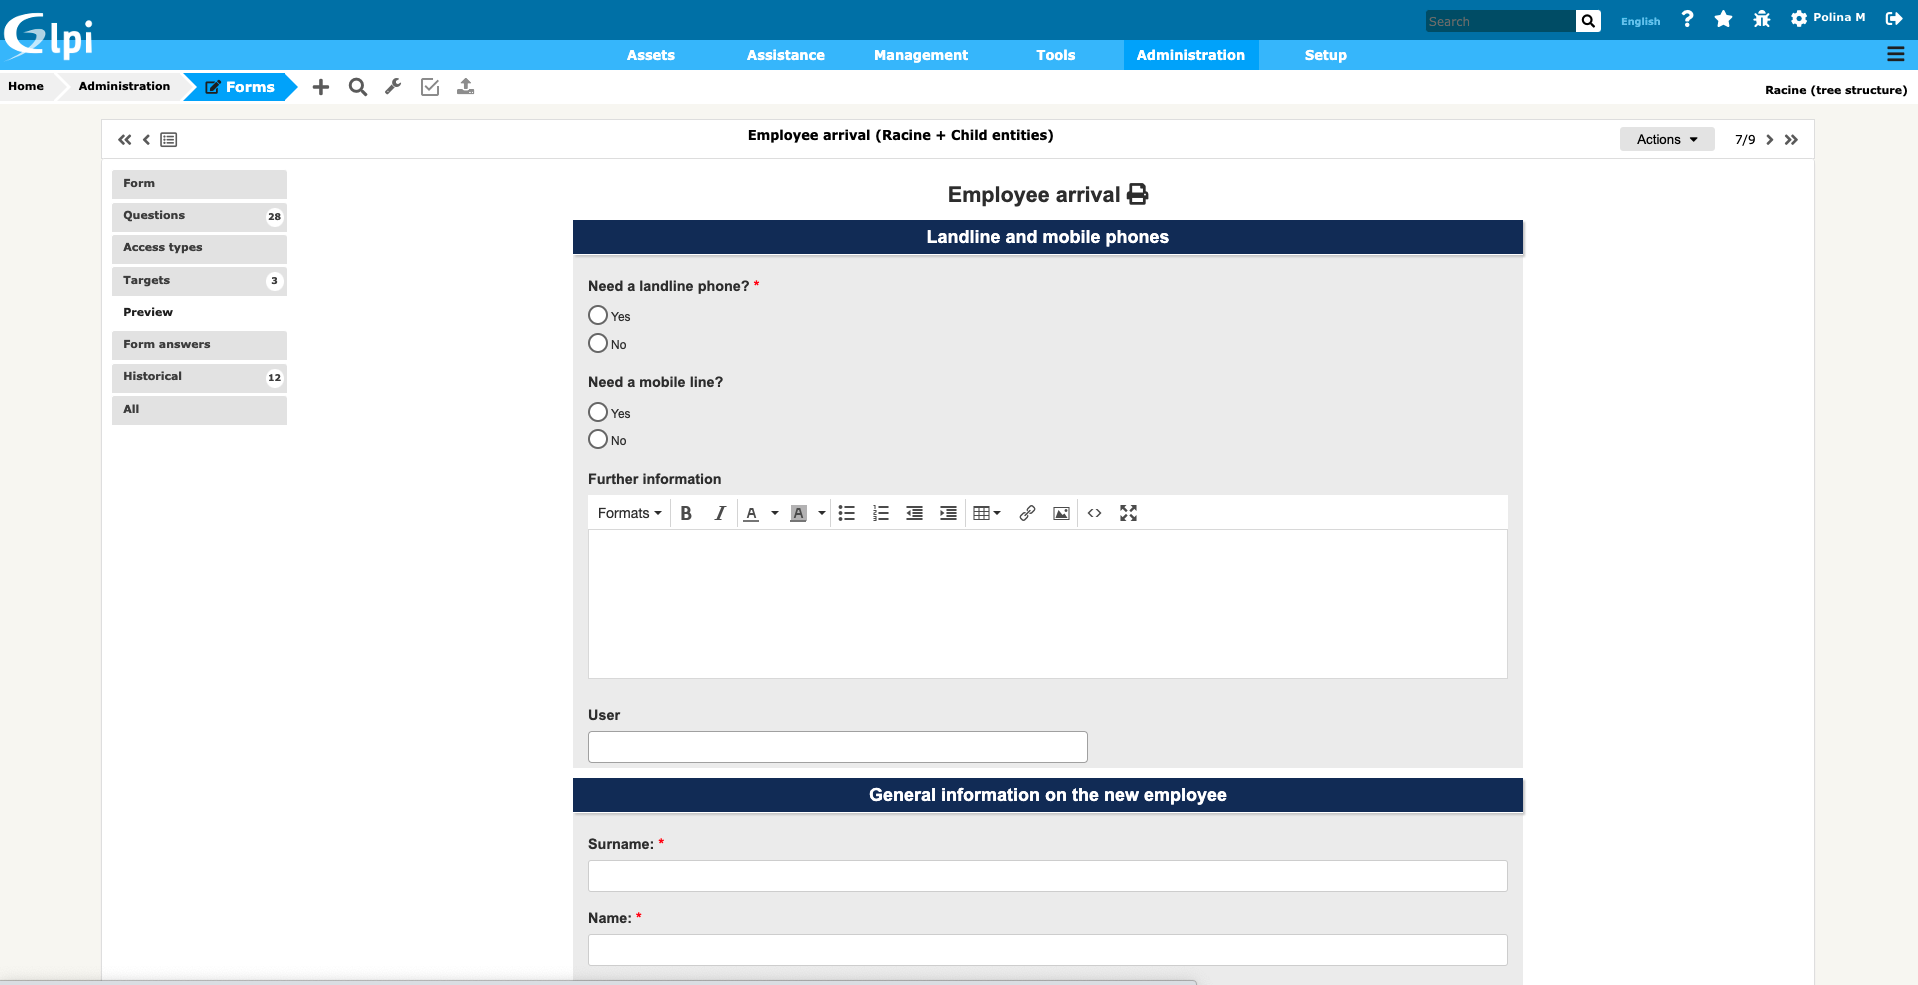Open the Formats dropdown in the editor
Viewport: 1918px width, 985px height.
[630, 513]
